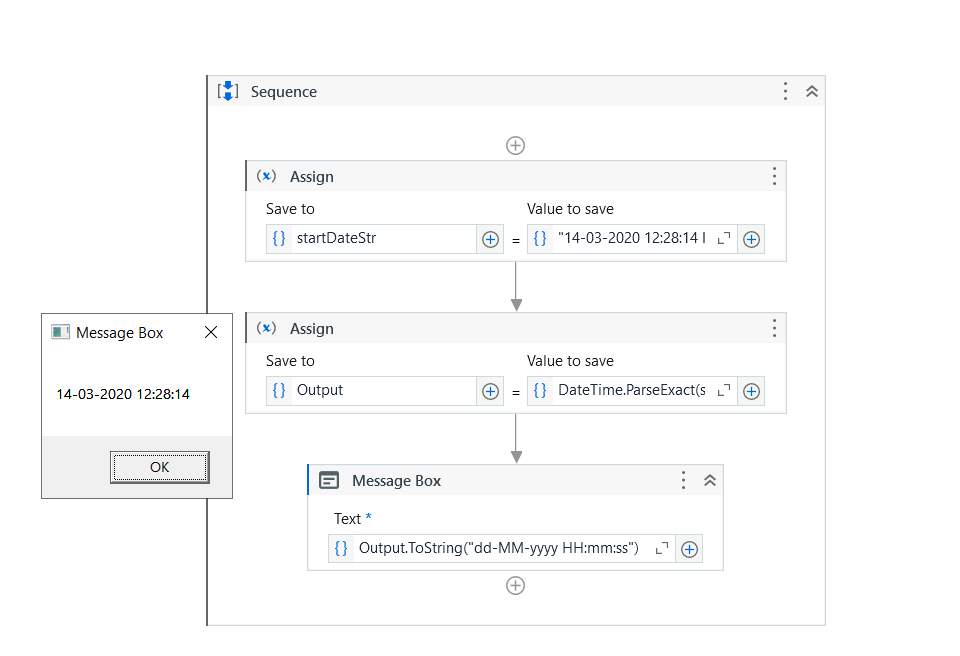This screenshot has width=960, height=656.
Task: Open expression editor for DateTime.ParseExact value
Action: [723, 391]
